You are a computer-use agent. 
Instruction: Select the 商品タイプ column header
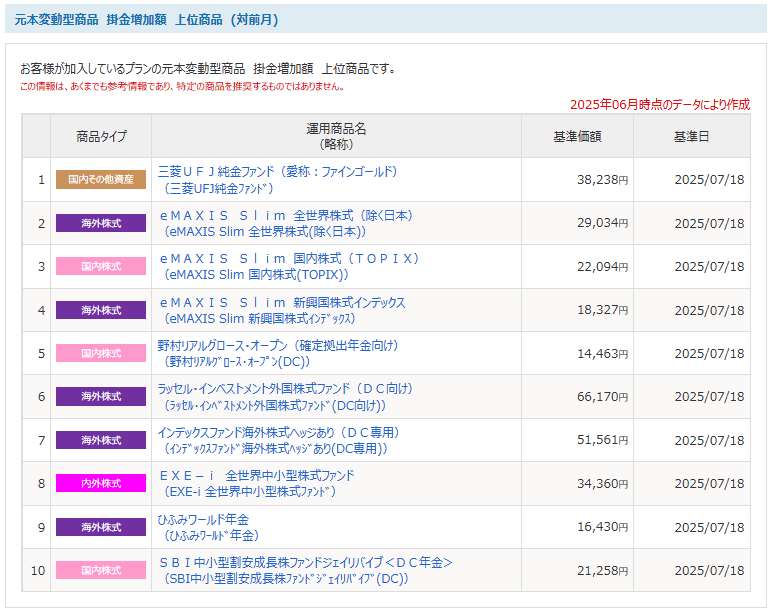(x=101, y=136)
